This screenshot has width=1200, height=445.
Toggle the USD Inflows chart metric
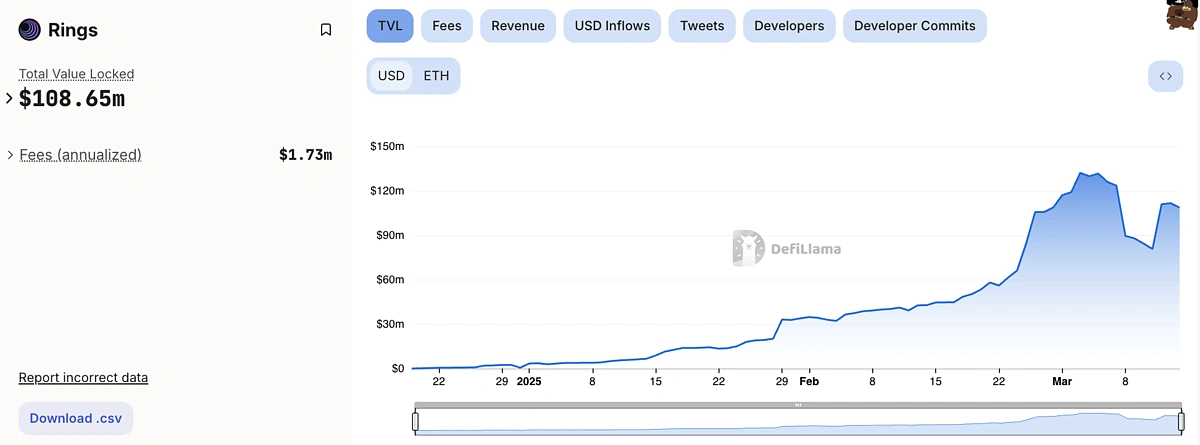pos(612,26)
